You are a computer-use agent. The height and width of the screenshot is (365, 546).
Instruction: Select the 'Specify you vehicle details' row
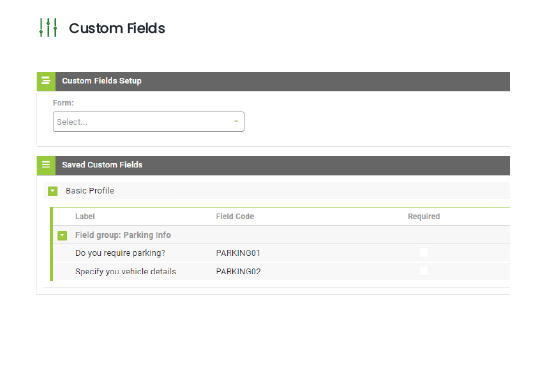(281, 271)
